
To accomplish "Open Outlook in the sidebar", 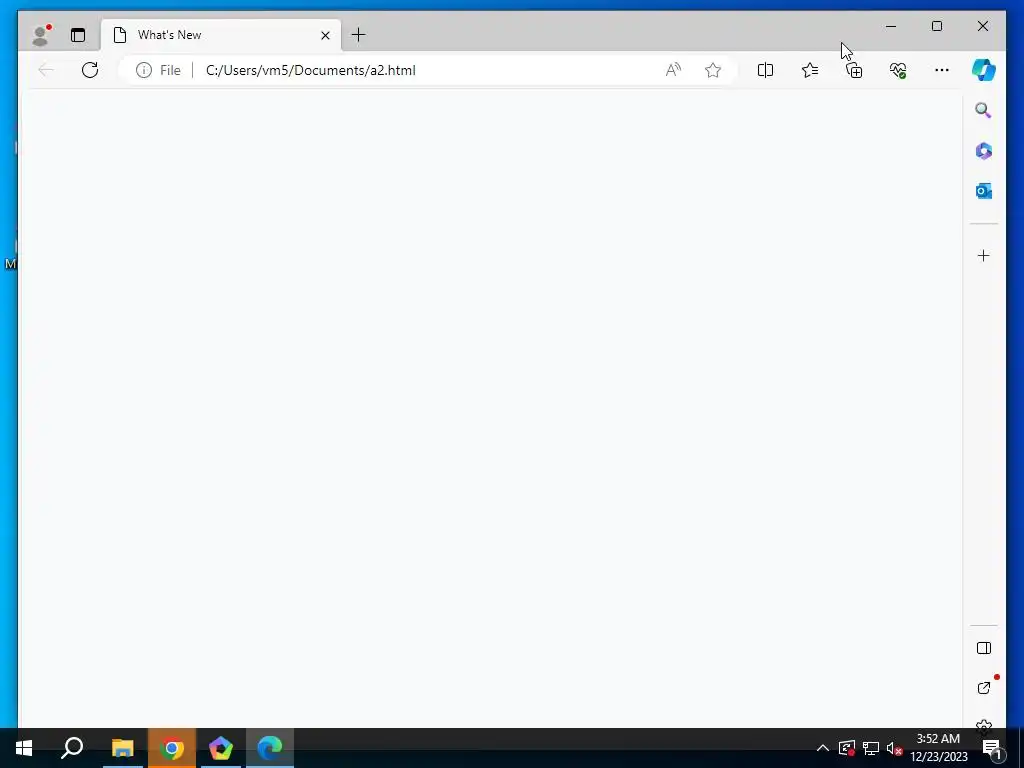I will (984, 191).
